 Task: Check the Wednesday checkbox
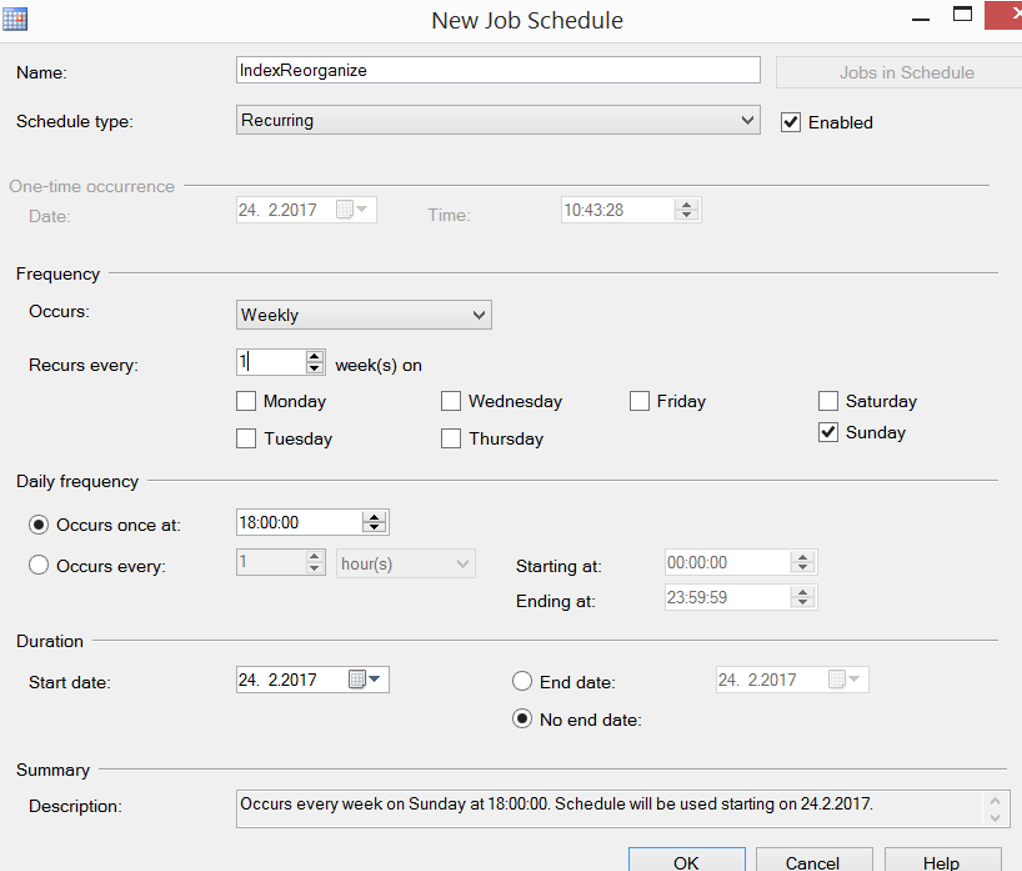(450, 401)
